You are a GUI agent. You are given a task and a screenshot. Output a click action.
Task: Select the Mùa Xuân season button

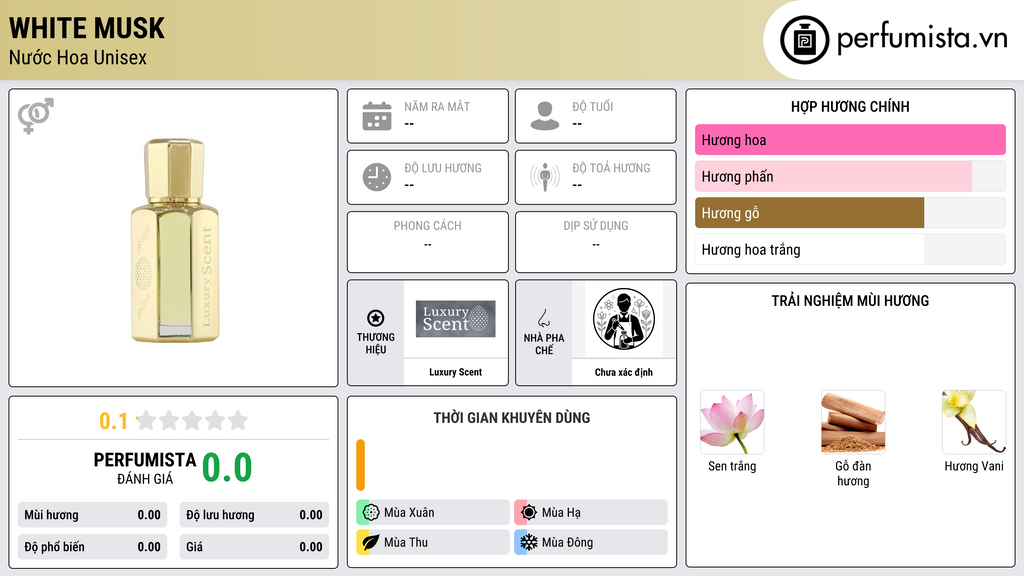433,513
